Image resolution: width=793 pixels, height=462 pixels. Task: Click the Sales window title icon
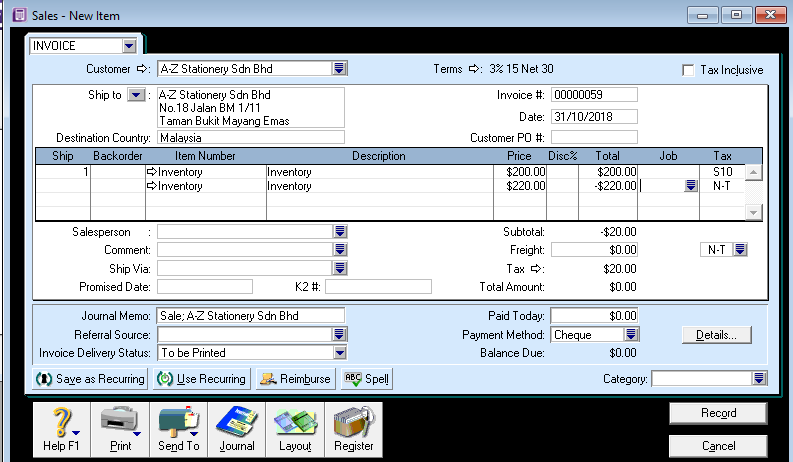click(x=19, y=15)
